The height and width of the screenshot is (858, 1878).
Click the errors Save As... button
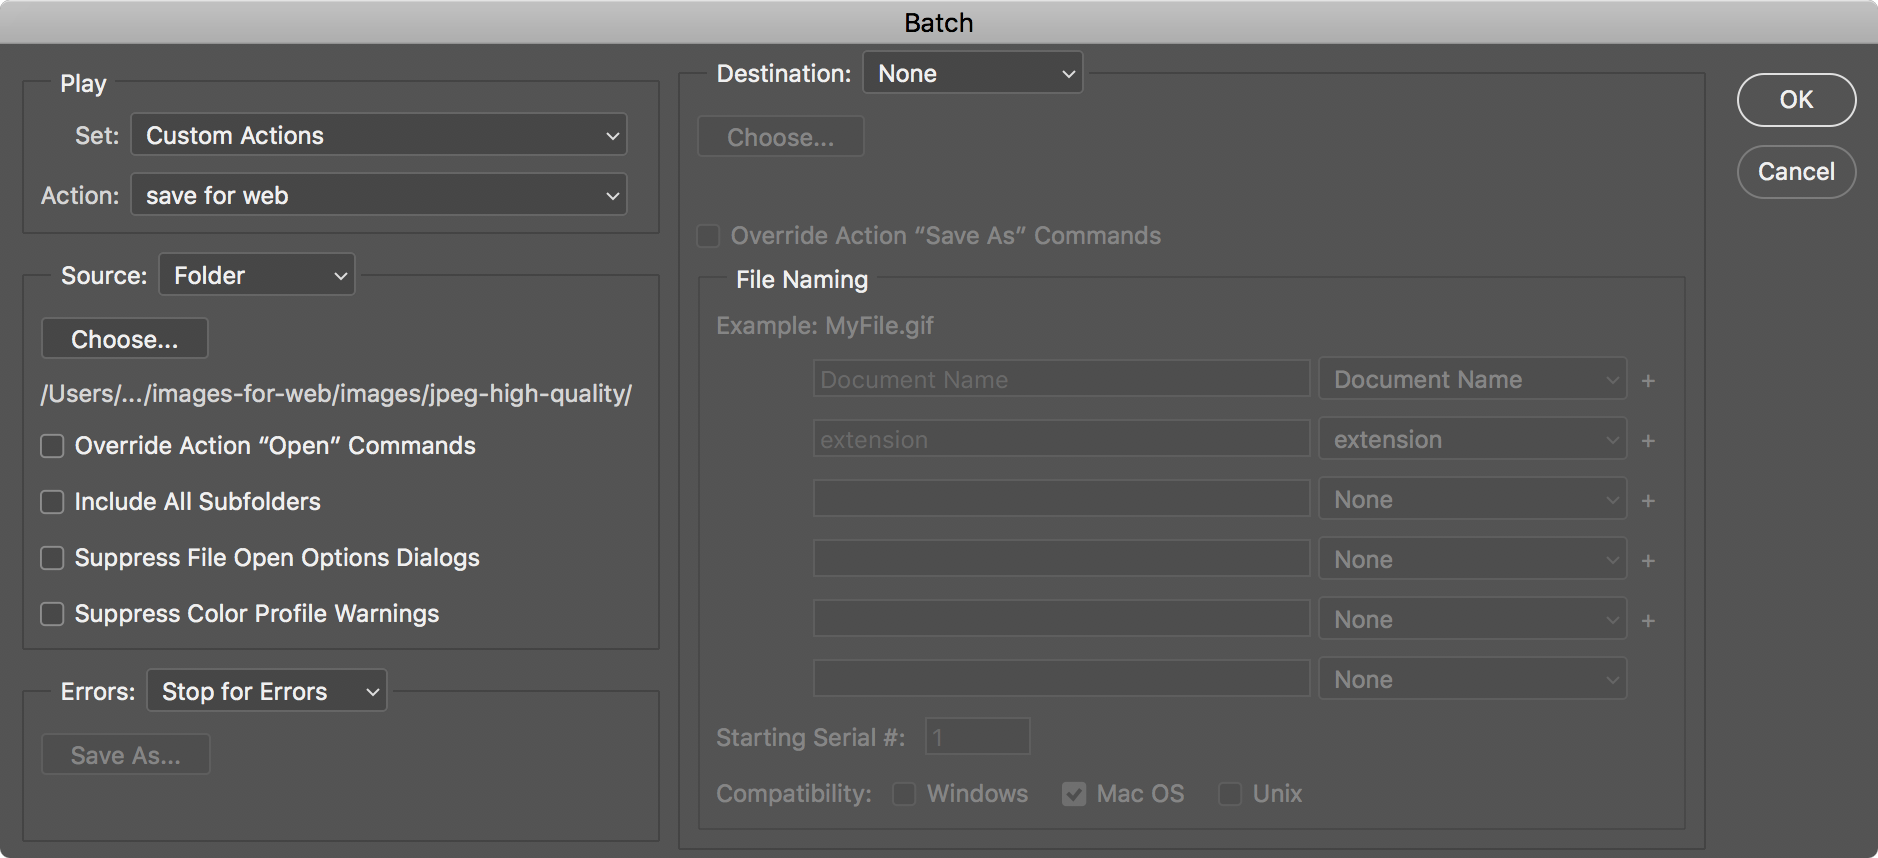126,755
